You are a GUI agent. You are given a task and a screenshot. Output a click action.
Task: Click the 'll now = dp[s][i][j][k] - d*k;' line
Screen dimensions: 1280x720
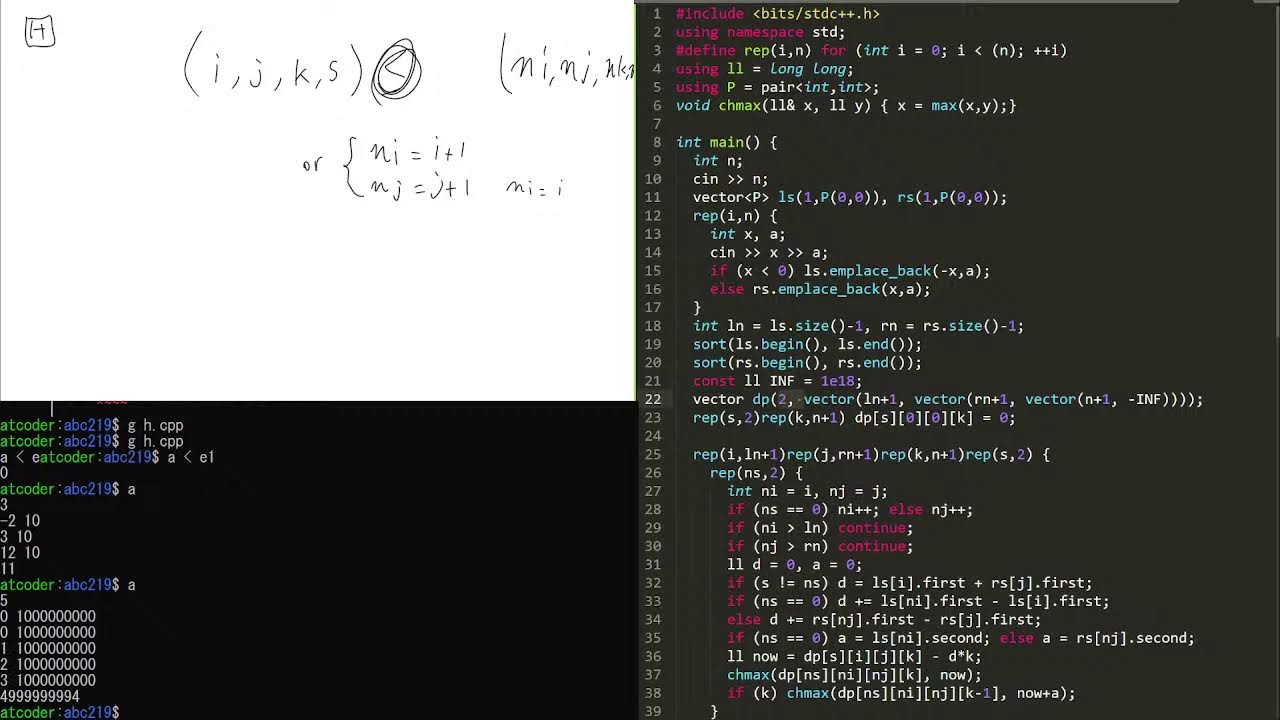854,656
